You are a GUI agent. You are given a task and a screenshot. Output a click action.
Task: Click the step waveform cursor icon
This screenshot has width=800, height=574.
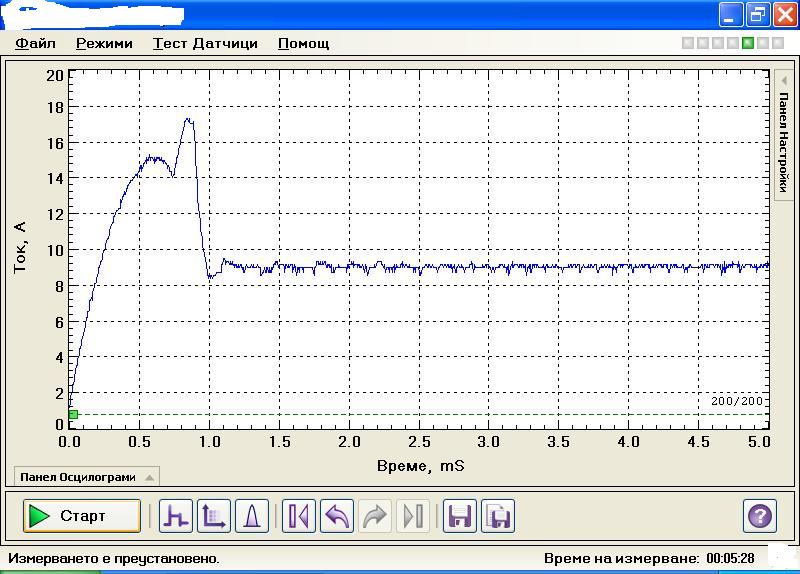click(176, 516)
